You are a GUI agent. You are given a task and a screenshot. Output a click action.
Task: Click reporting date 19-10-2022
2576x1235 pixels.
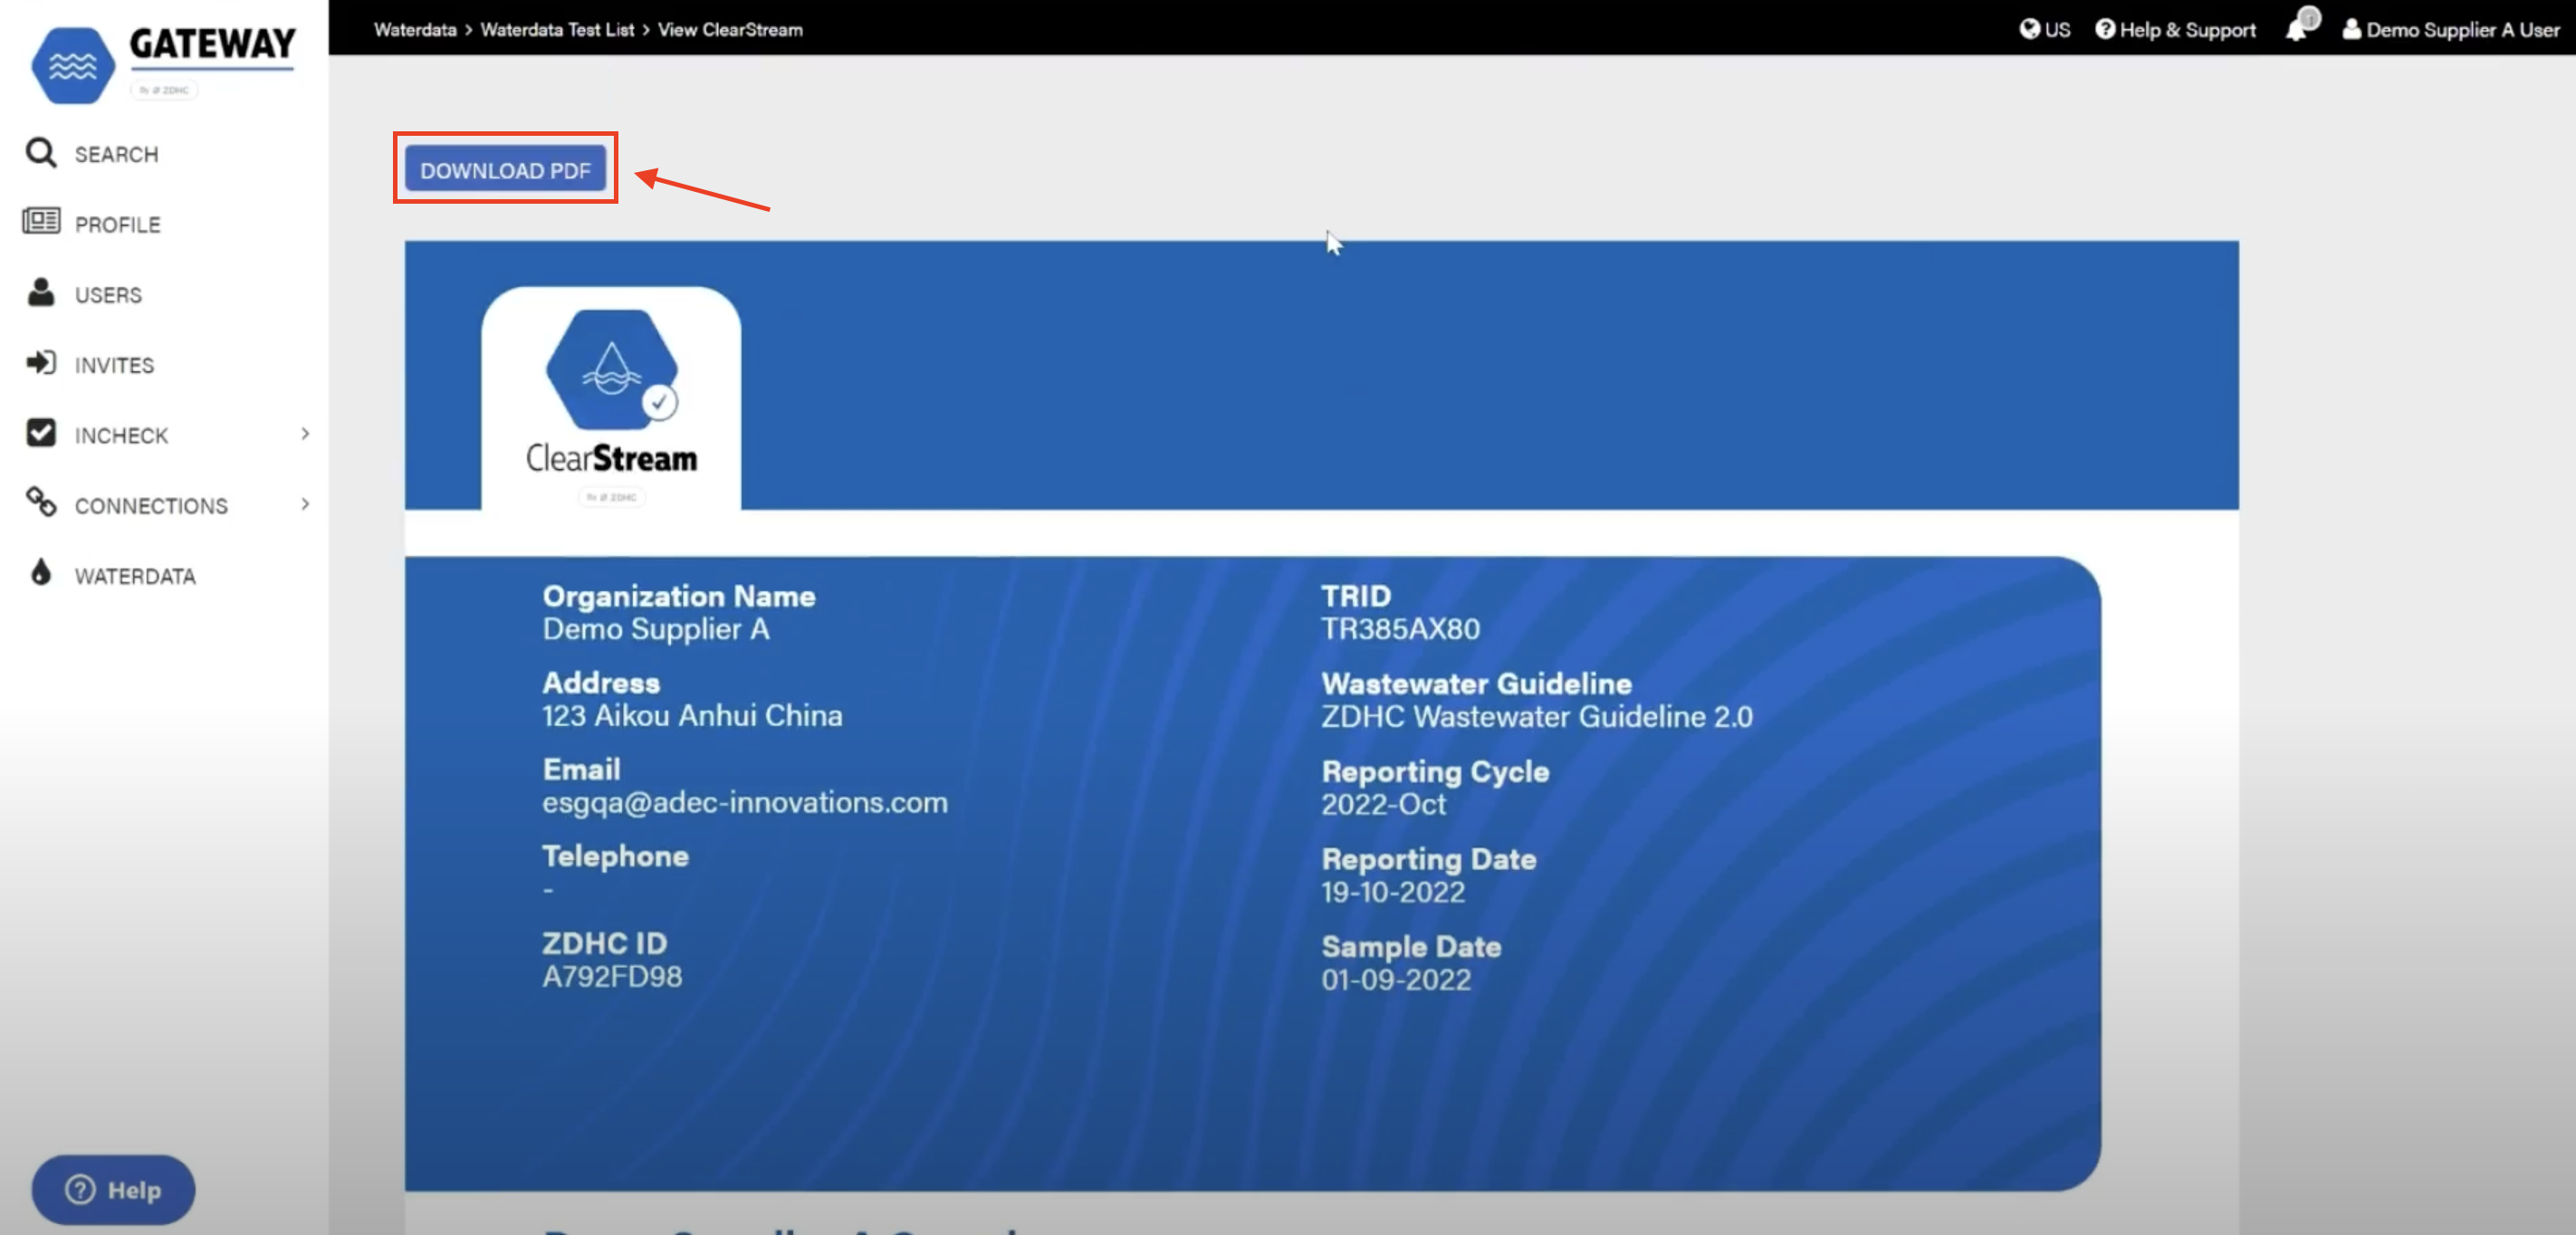(1393, 892)
